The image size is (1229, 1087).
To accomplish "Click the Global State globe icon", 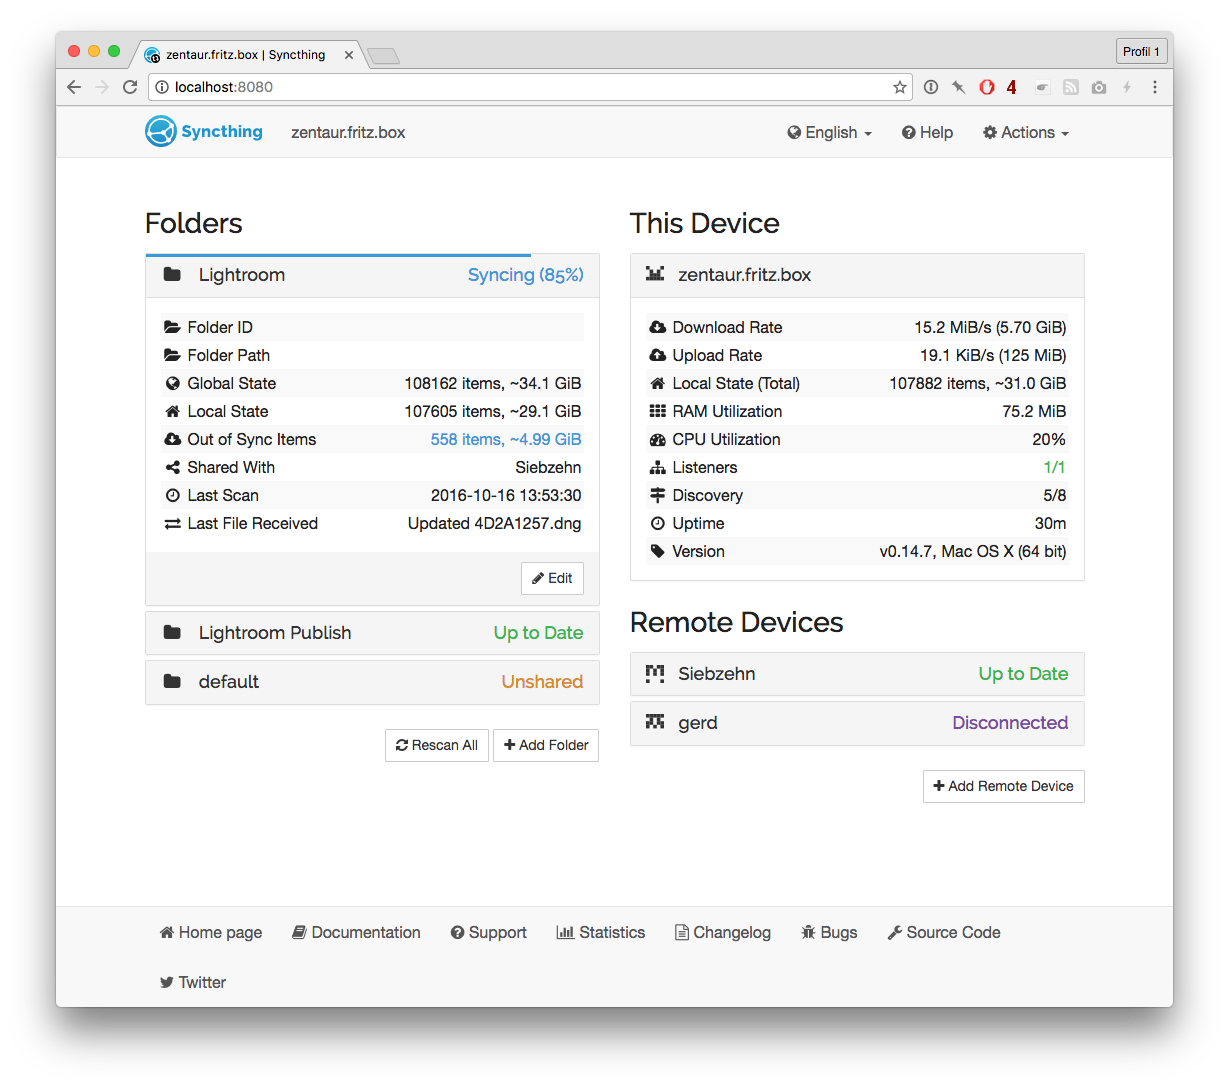I will click(172, 383).
